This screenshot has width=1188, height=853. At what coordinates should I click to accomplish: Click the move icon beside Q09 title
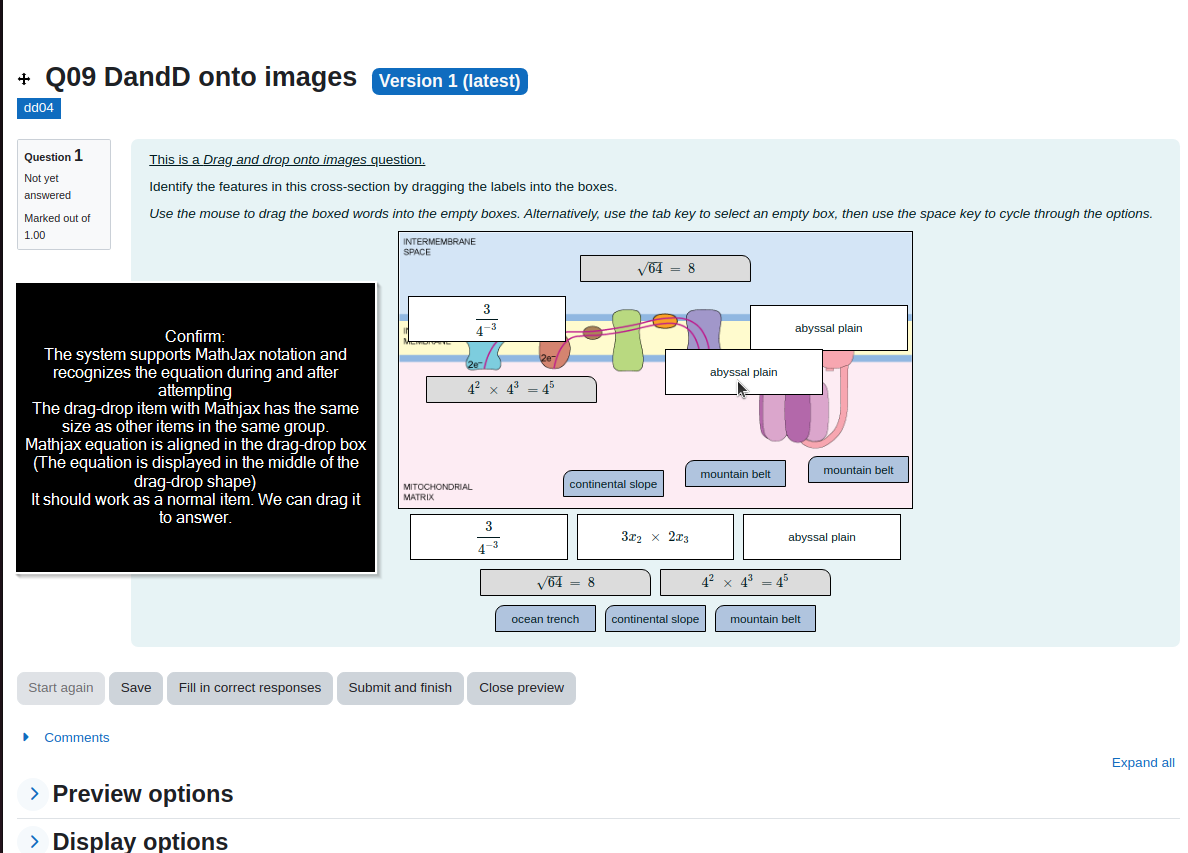(x=24, y=79)
